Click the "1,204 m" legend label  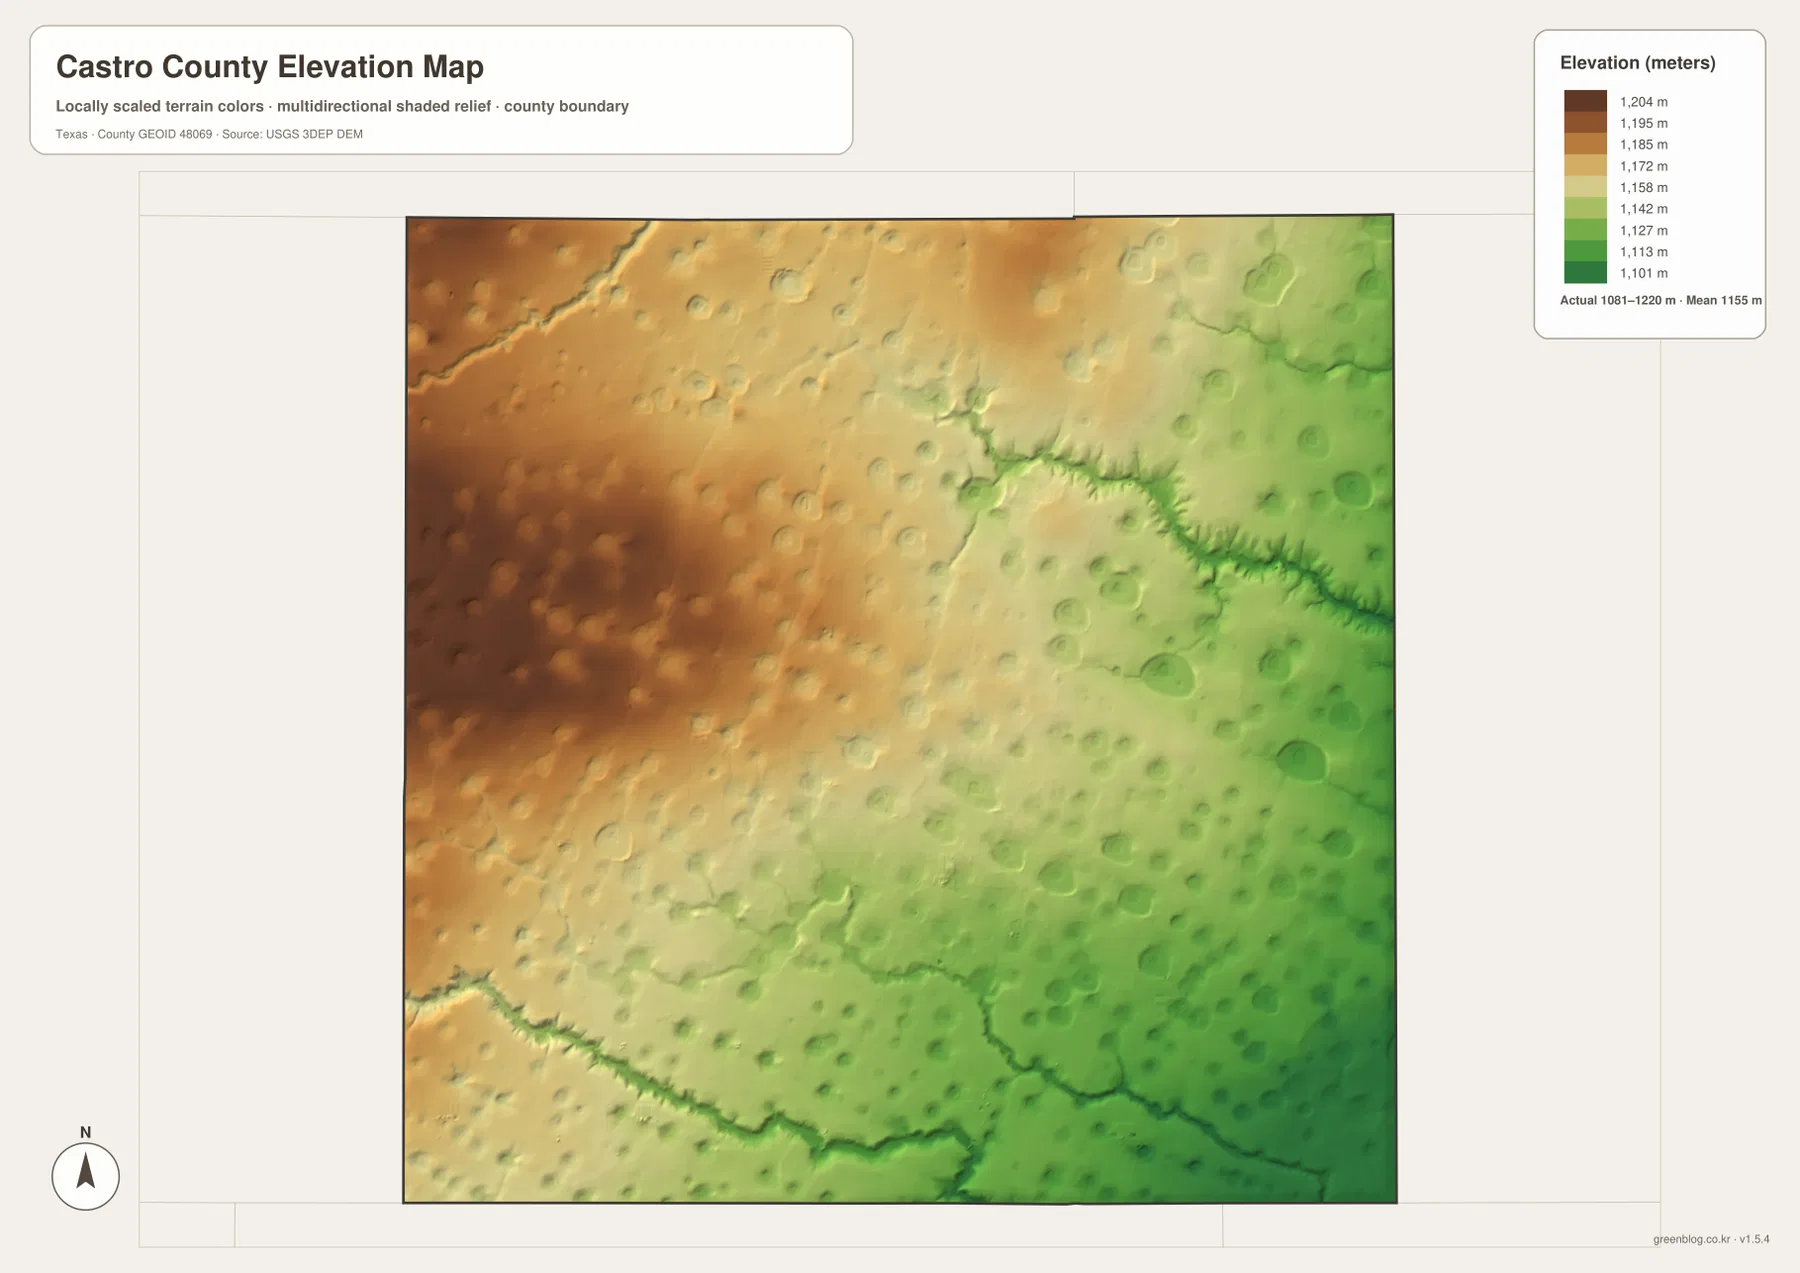(x=1644, y=102)
